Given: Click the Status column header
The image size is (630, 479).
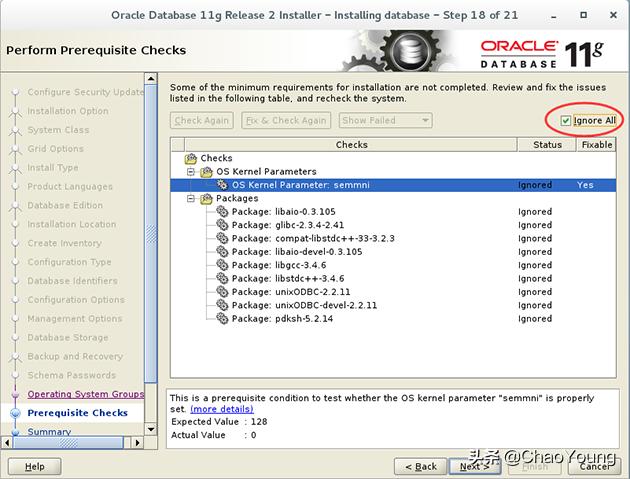Looking at the screenshot, I should coord(547,145).
